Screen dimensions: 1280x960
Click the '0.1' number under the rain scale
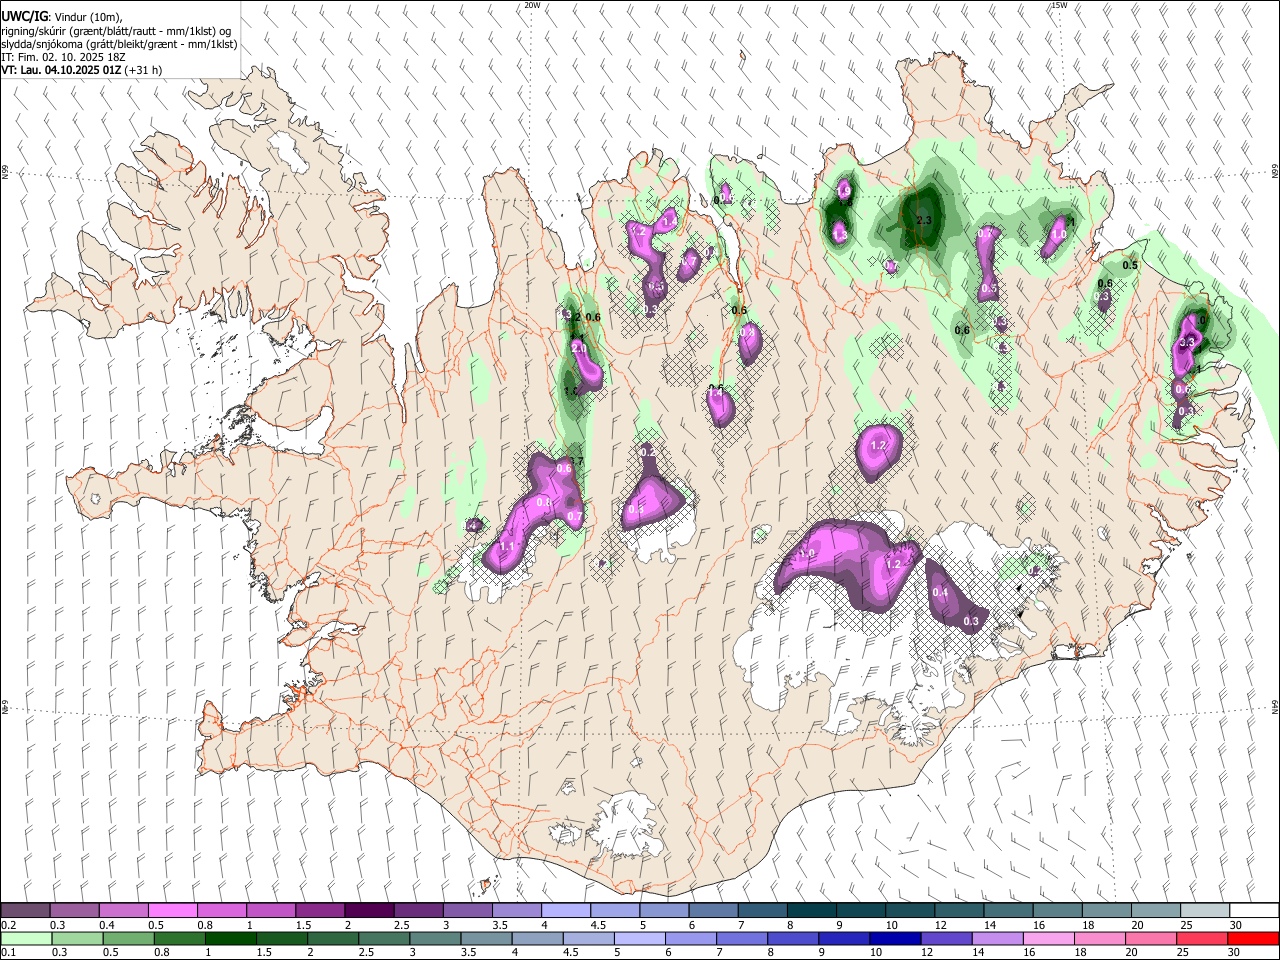[x=8, y=952]
